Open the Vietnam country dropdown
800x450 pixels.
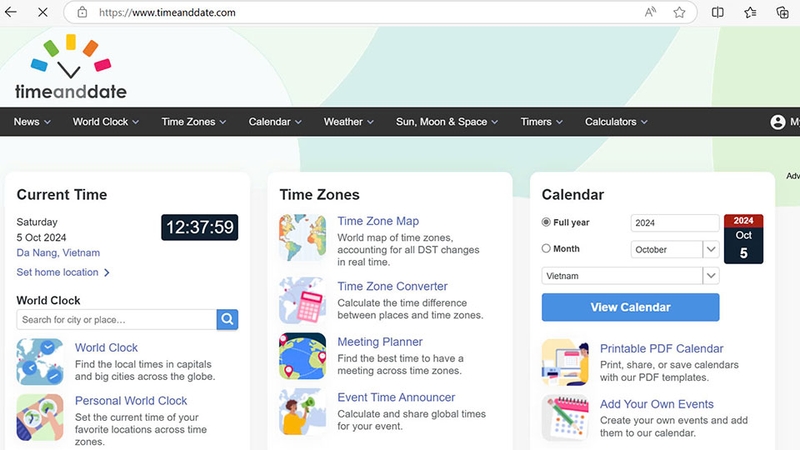[631, 276]
